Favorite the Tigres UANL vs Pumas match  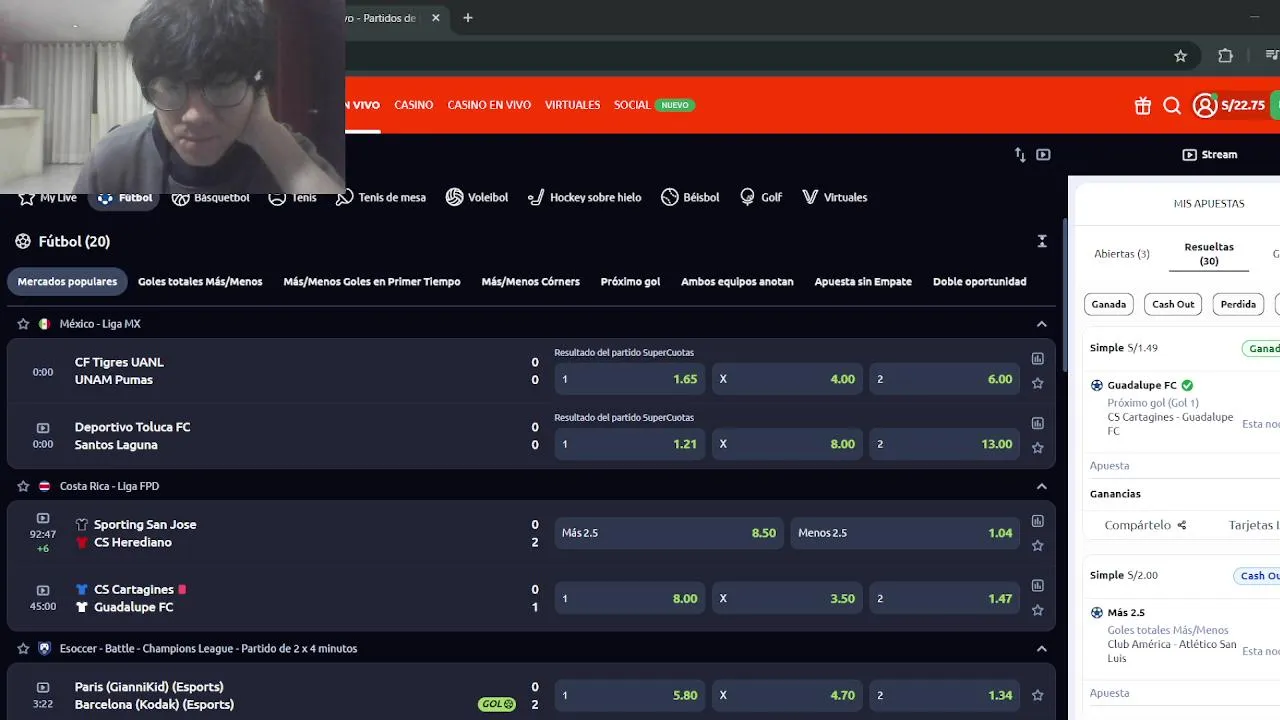1038,383
